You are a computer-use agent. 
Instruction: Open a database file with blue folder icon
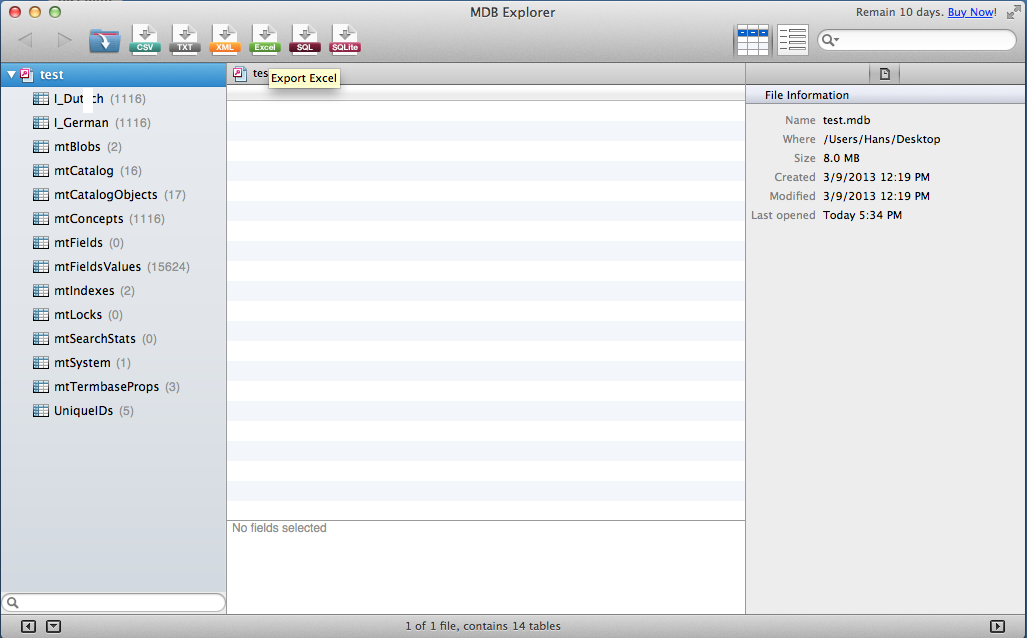click(104, 40)
